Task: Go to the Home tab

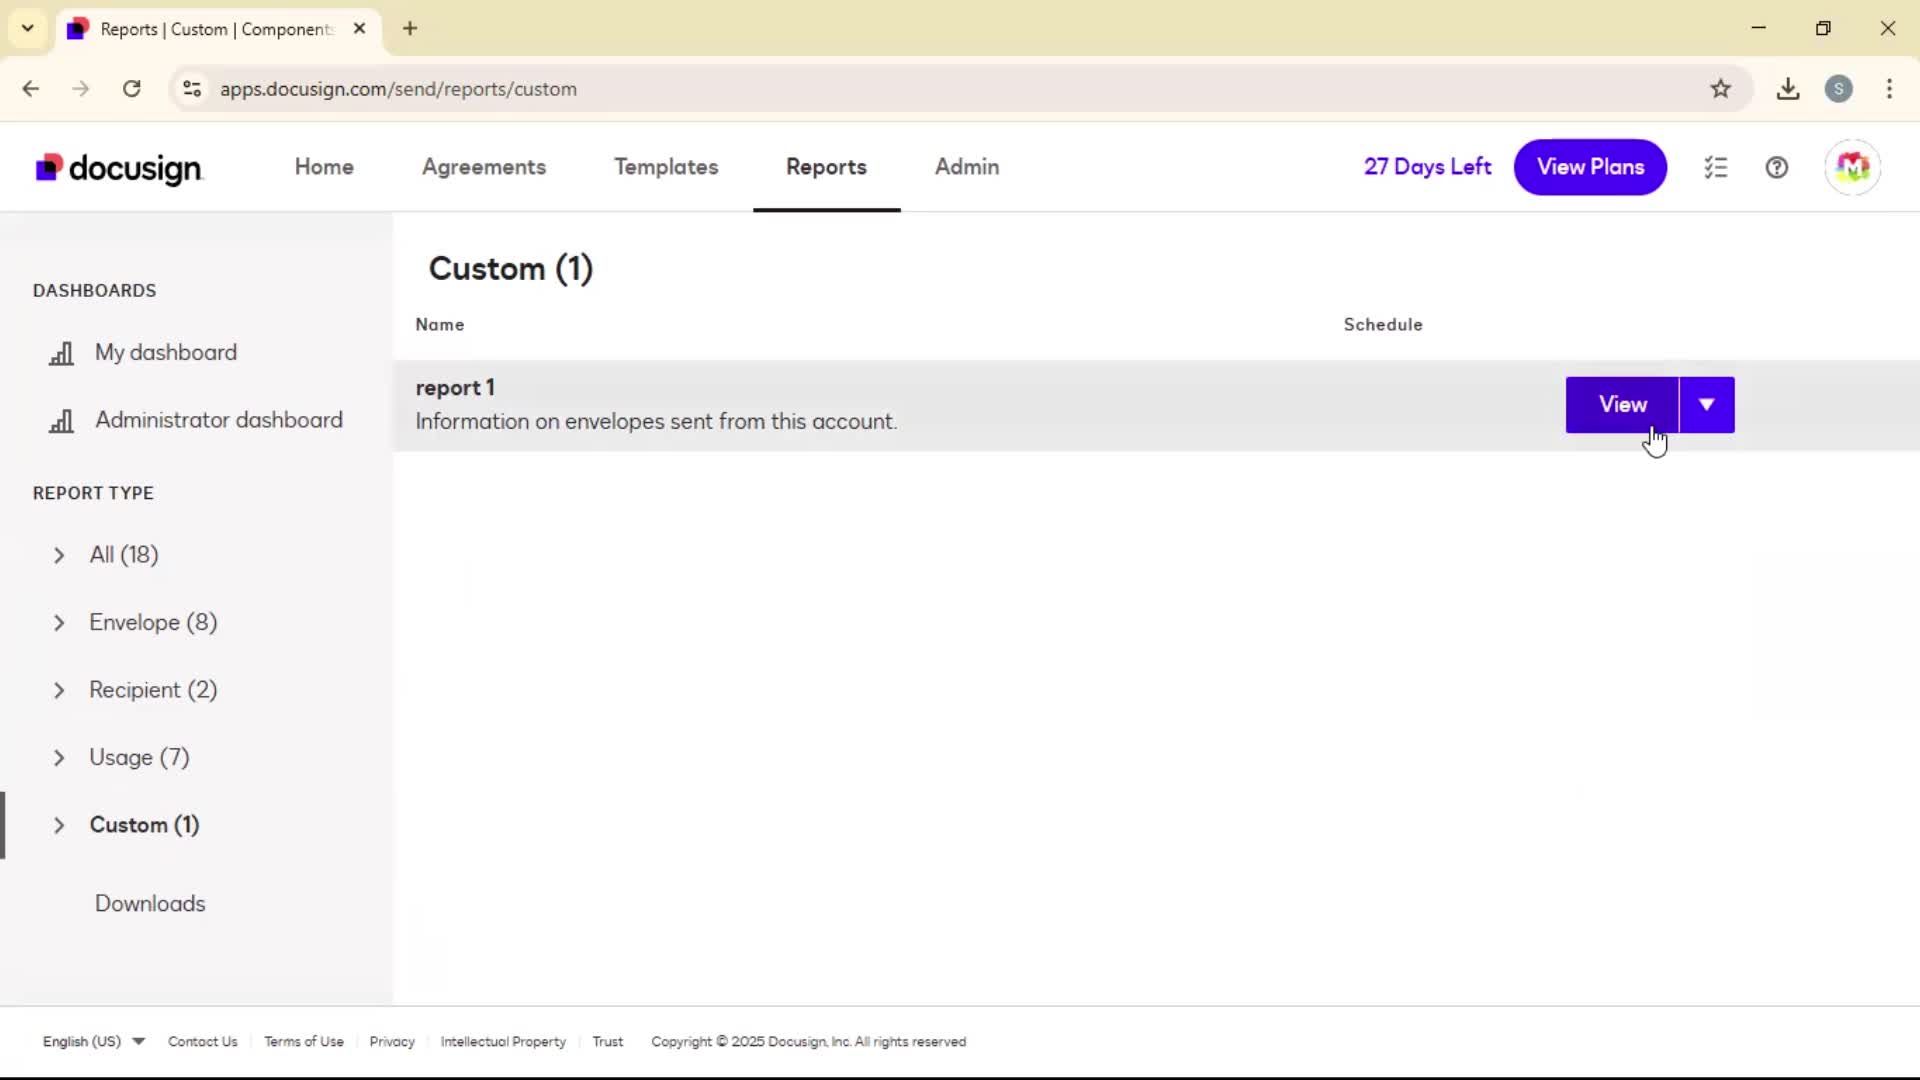Action: tap(324, 167)
